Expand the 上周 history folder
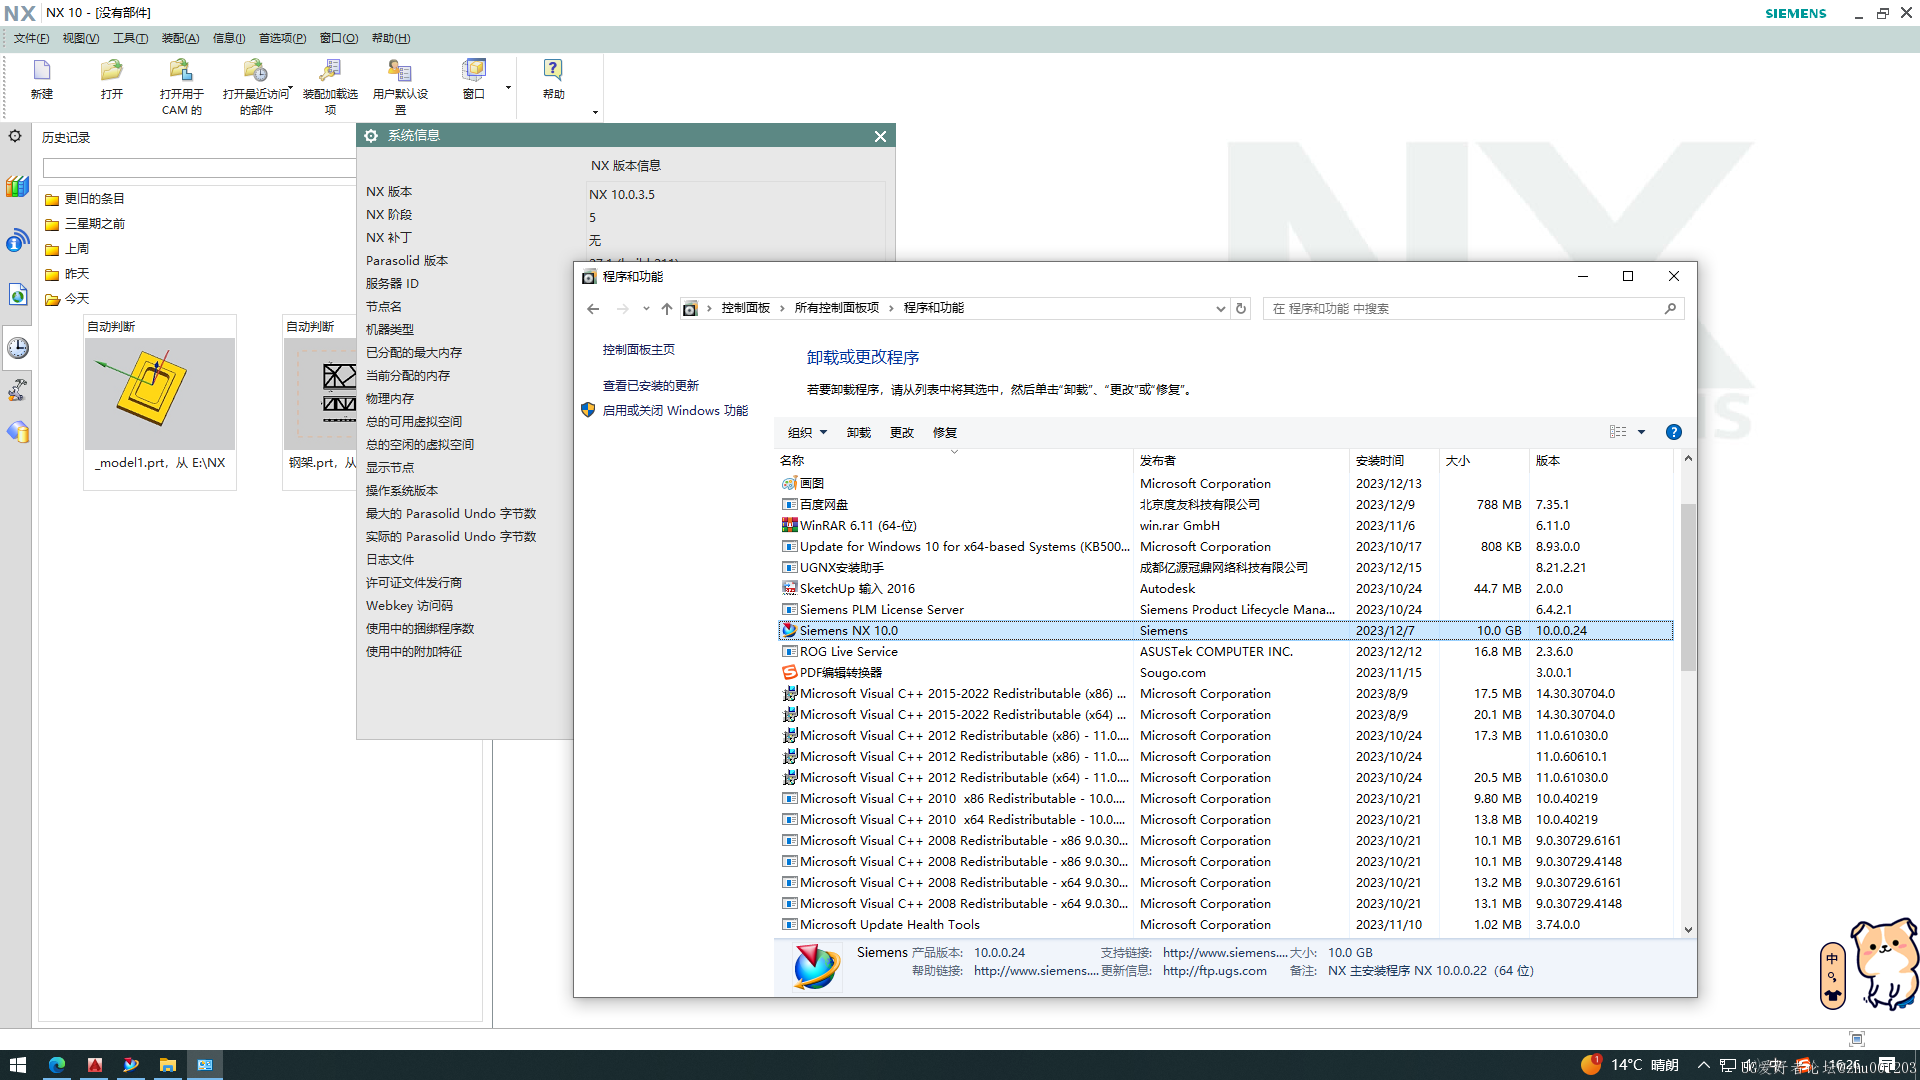Image resolution: width=1920 pixels, height=1080 pixels. click(67, 249)
